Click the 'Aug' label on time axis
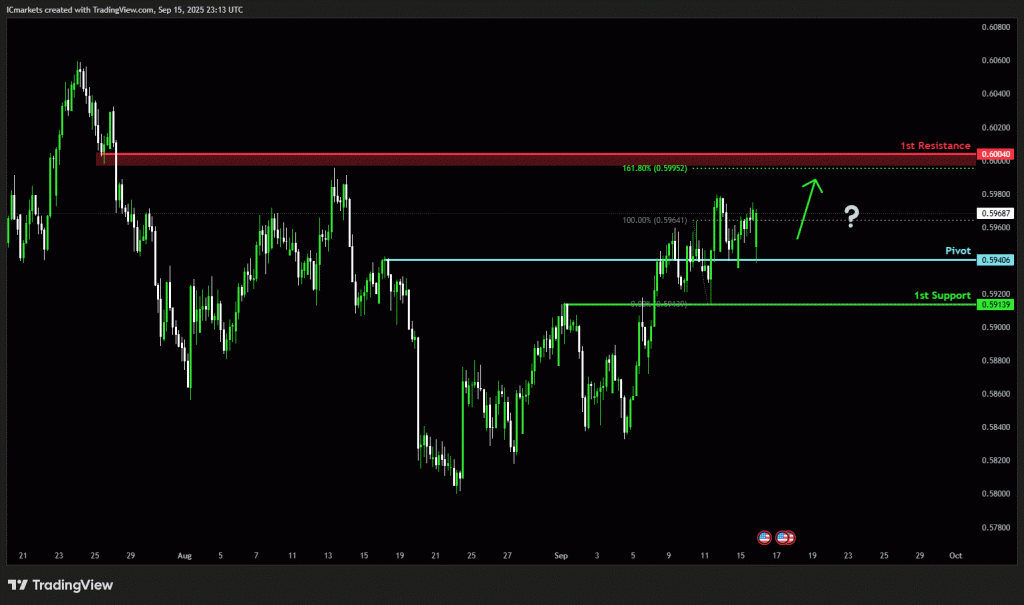The height and width of the screenshot is (605, 1024). point(185,556)
